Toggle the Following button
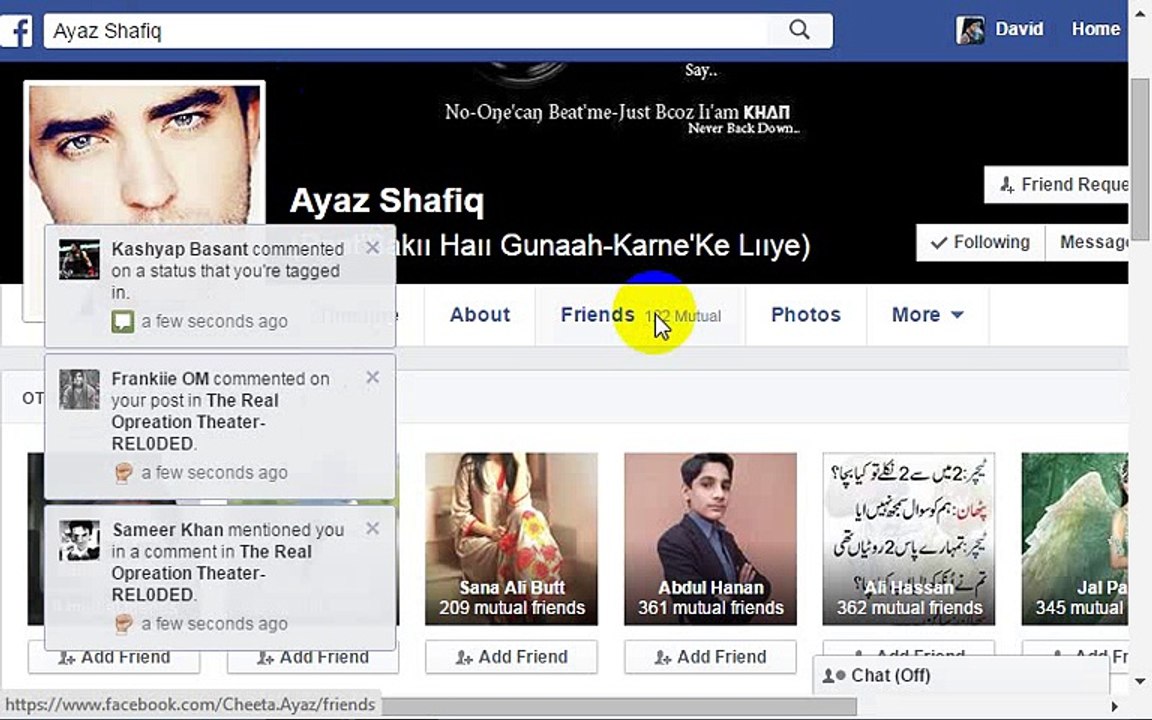1152x720 pixels. coord(980,242)
